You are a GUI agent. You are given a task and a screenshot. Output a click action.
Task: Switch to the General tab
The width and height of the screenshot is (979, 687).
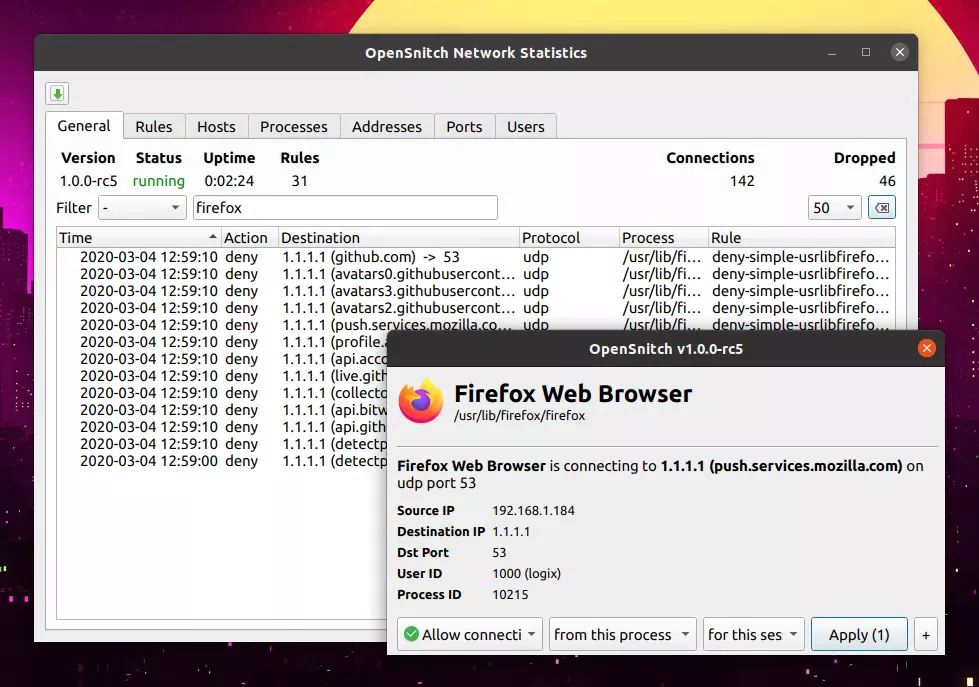(84, 126)
